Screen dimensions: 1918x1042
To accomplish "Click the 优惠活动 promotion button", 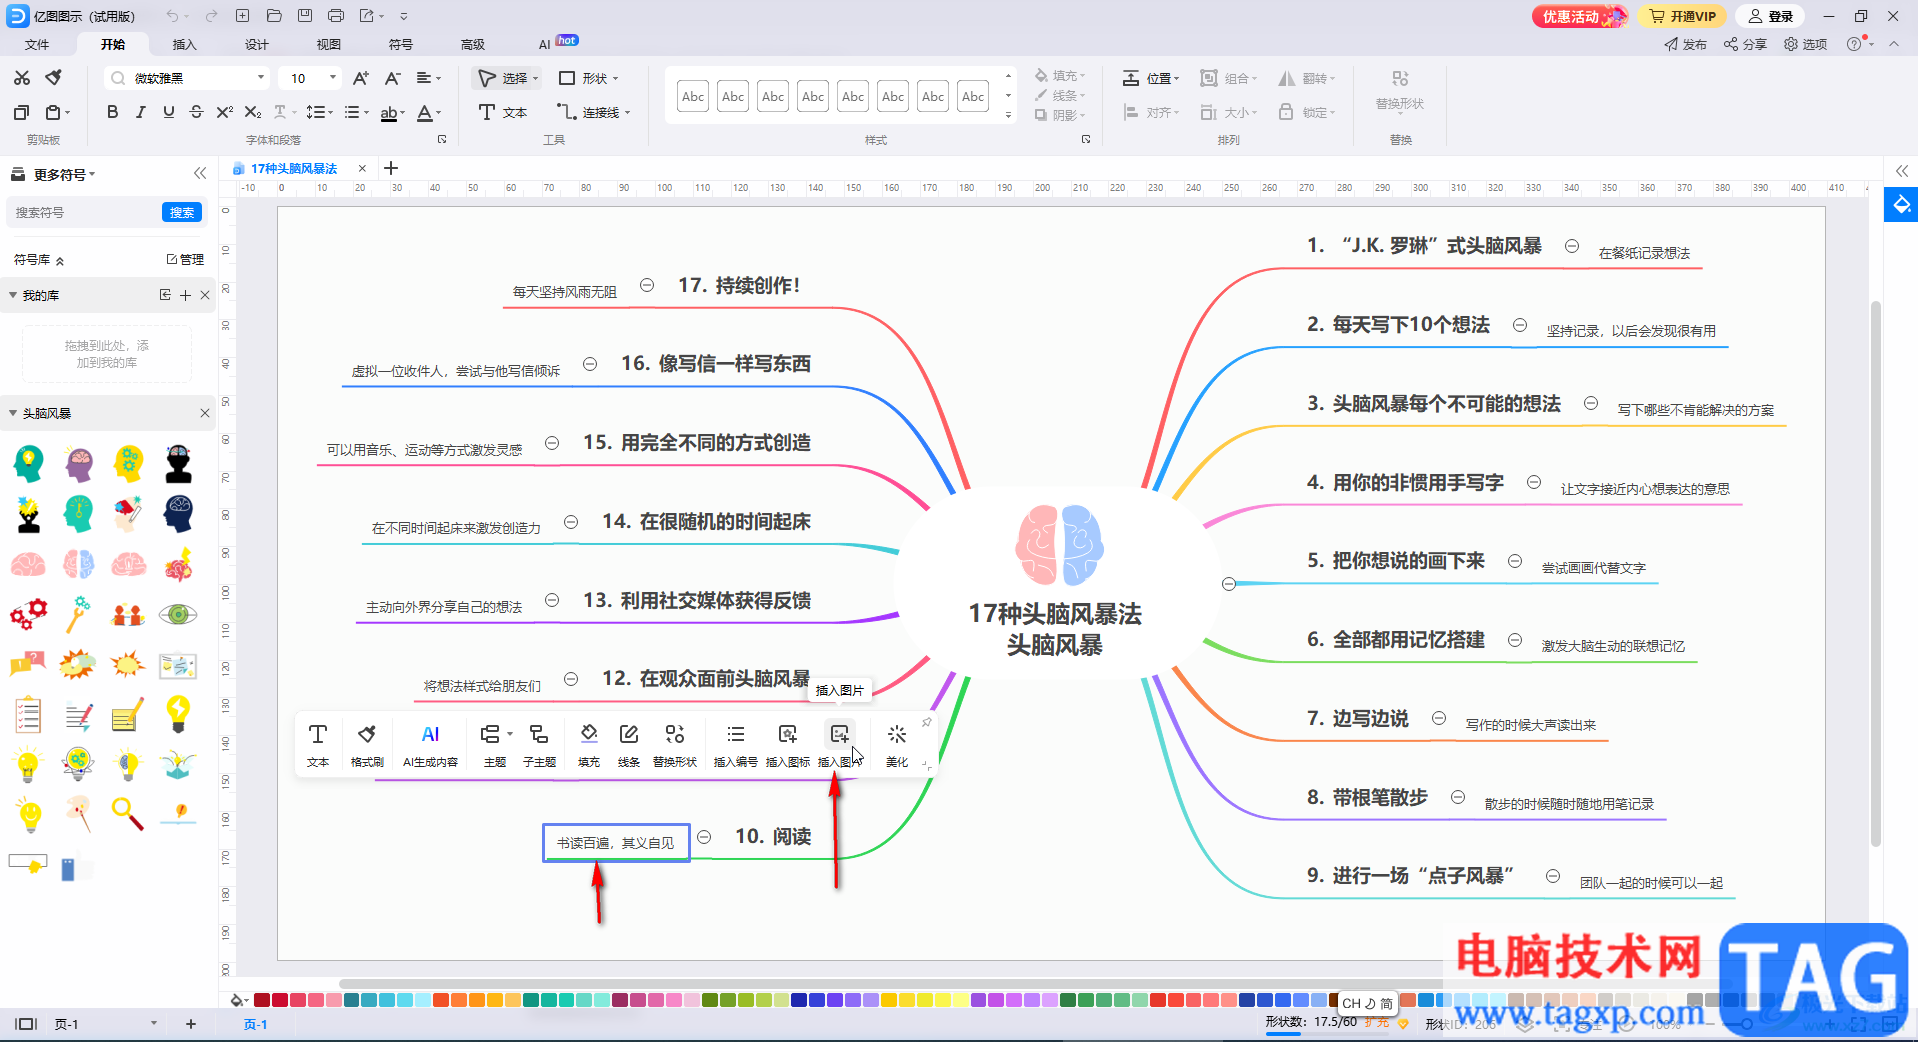I will click(1580, 16).
